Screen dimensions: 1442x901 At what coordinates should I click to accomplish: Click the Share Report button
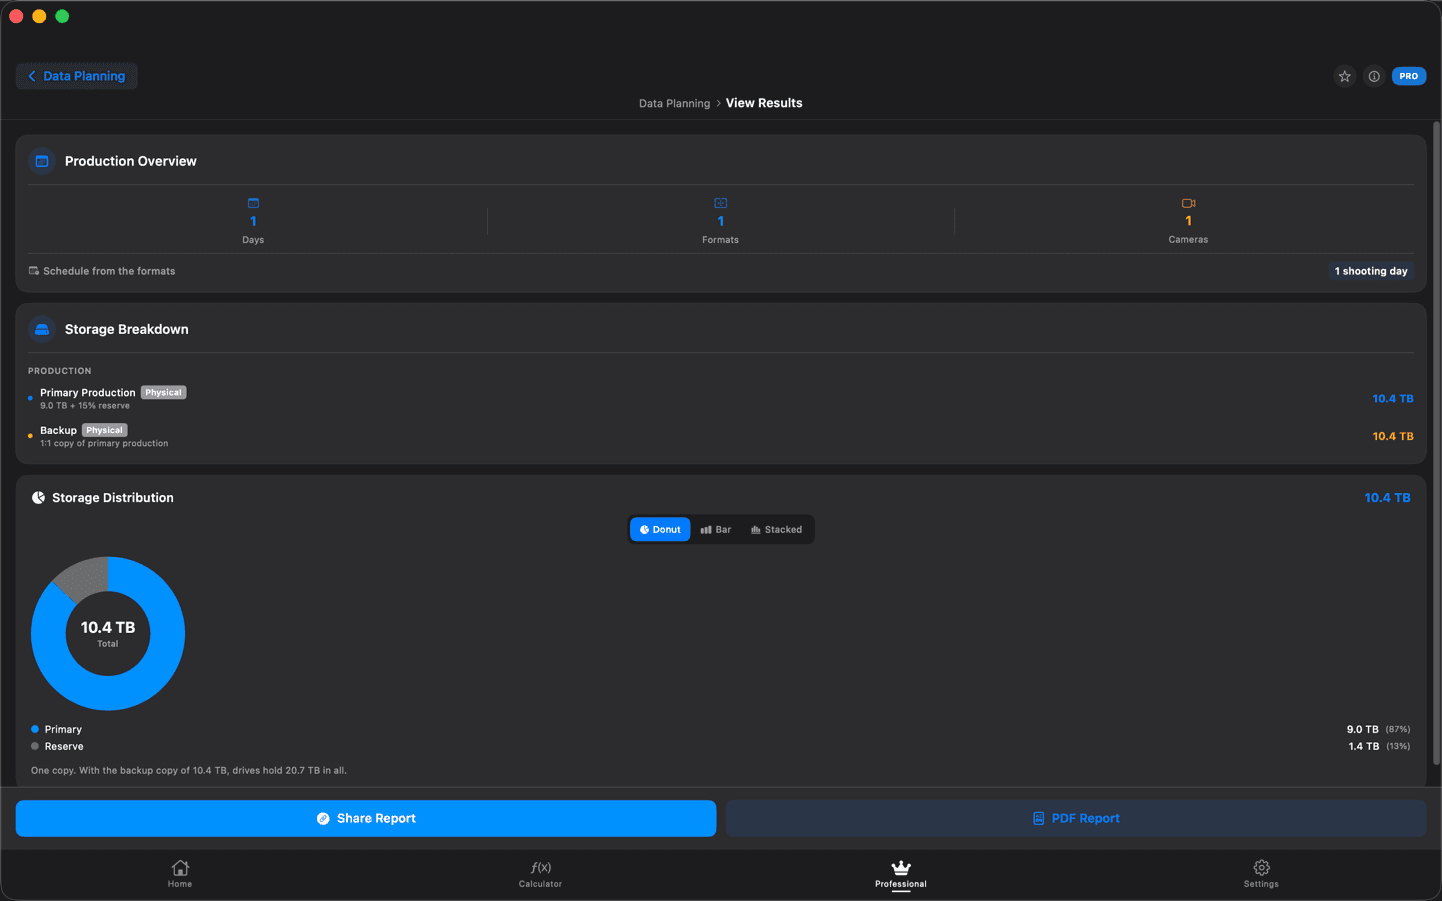(x=366, y=818)
